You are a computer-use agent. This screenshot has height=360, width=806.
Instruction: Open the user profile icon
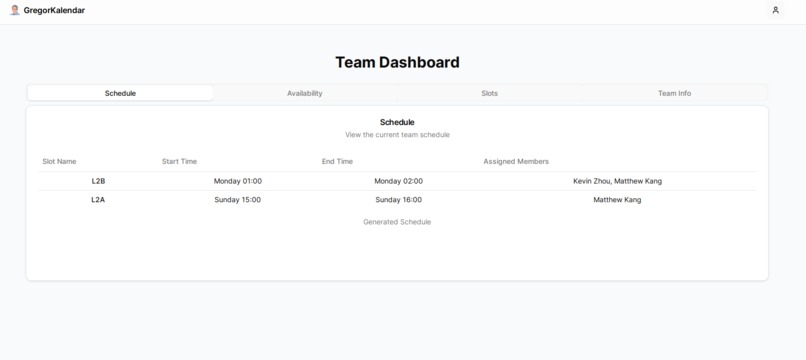[x=775, y=10]
